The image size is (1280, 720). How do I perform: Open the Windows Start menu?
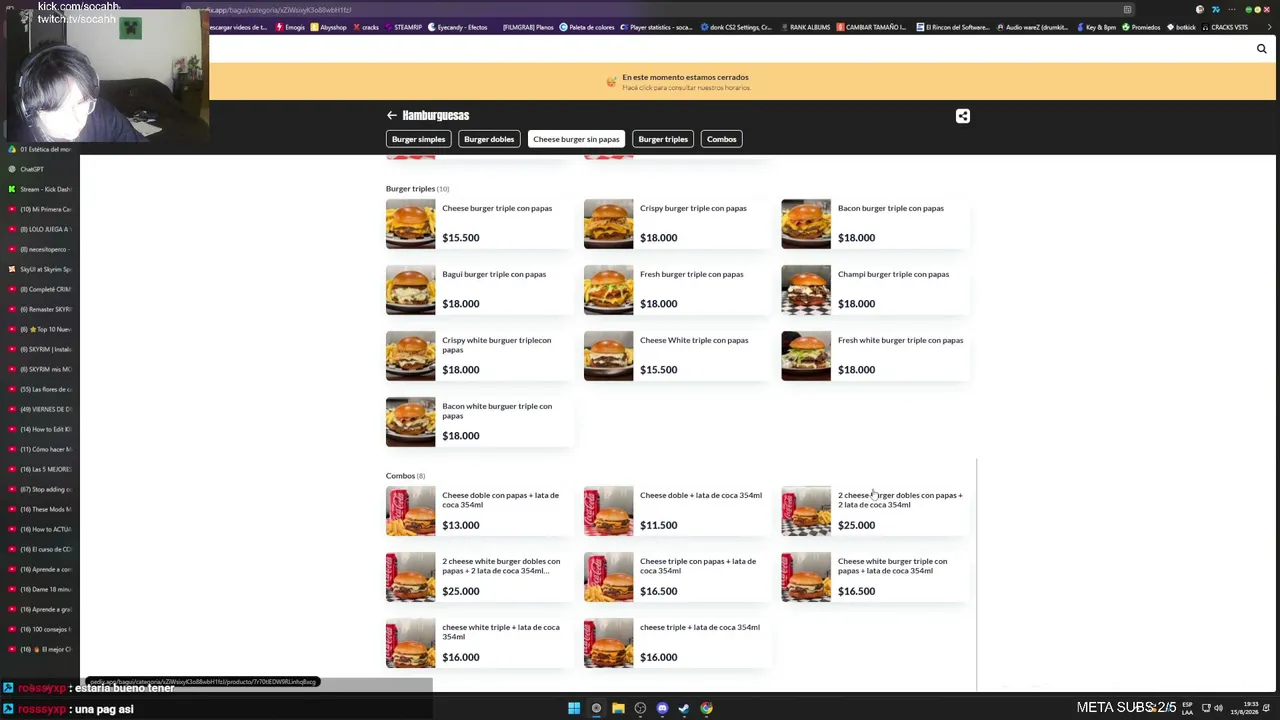(574, 708)
